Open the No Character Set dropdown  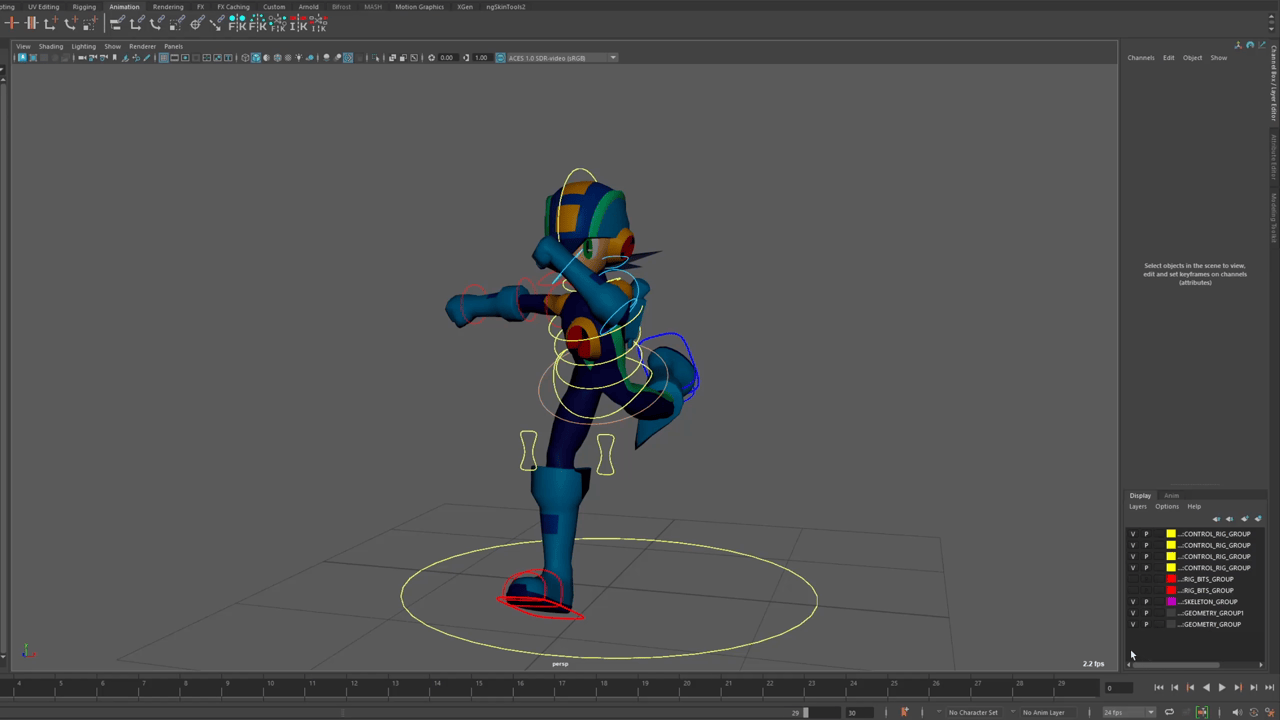(975, 712)
